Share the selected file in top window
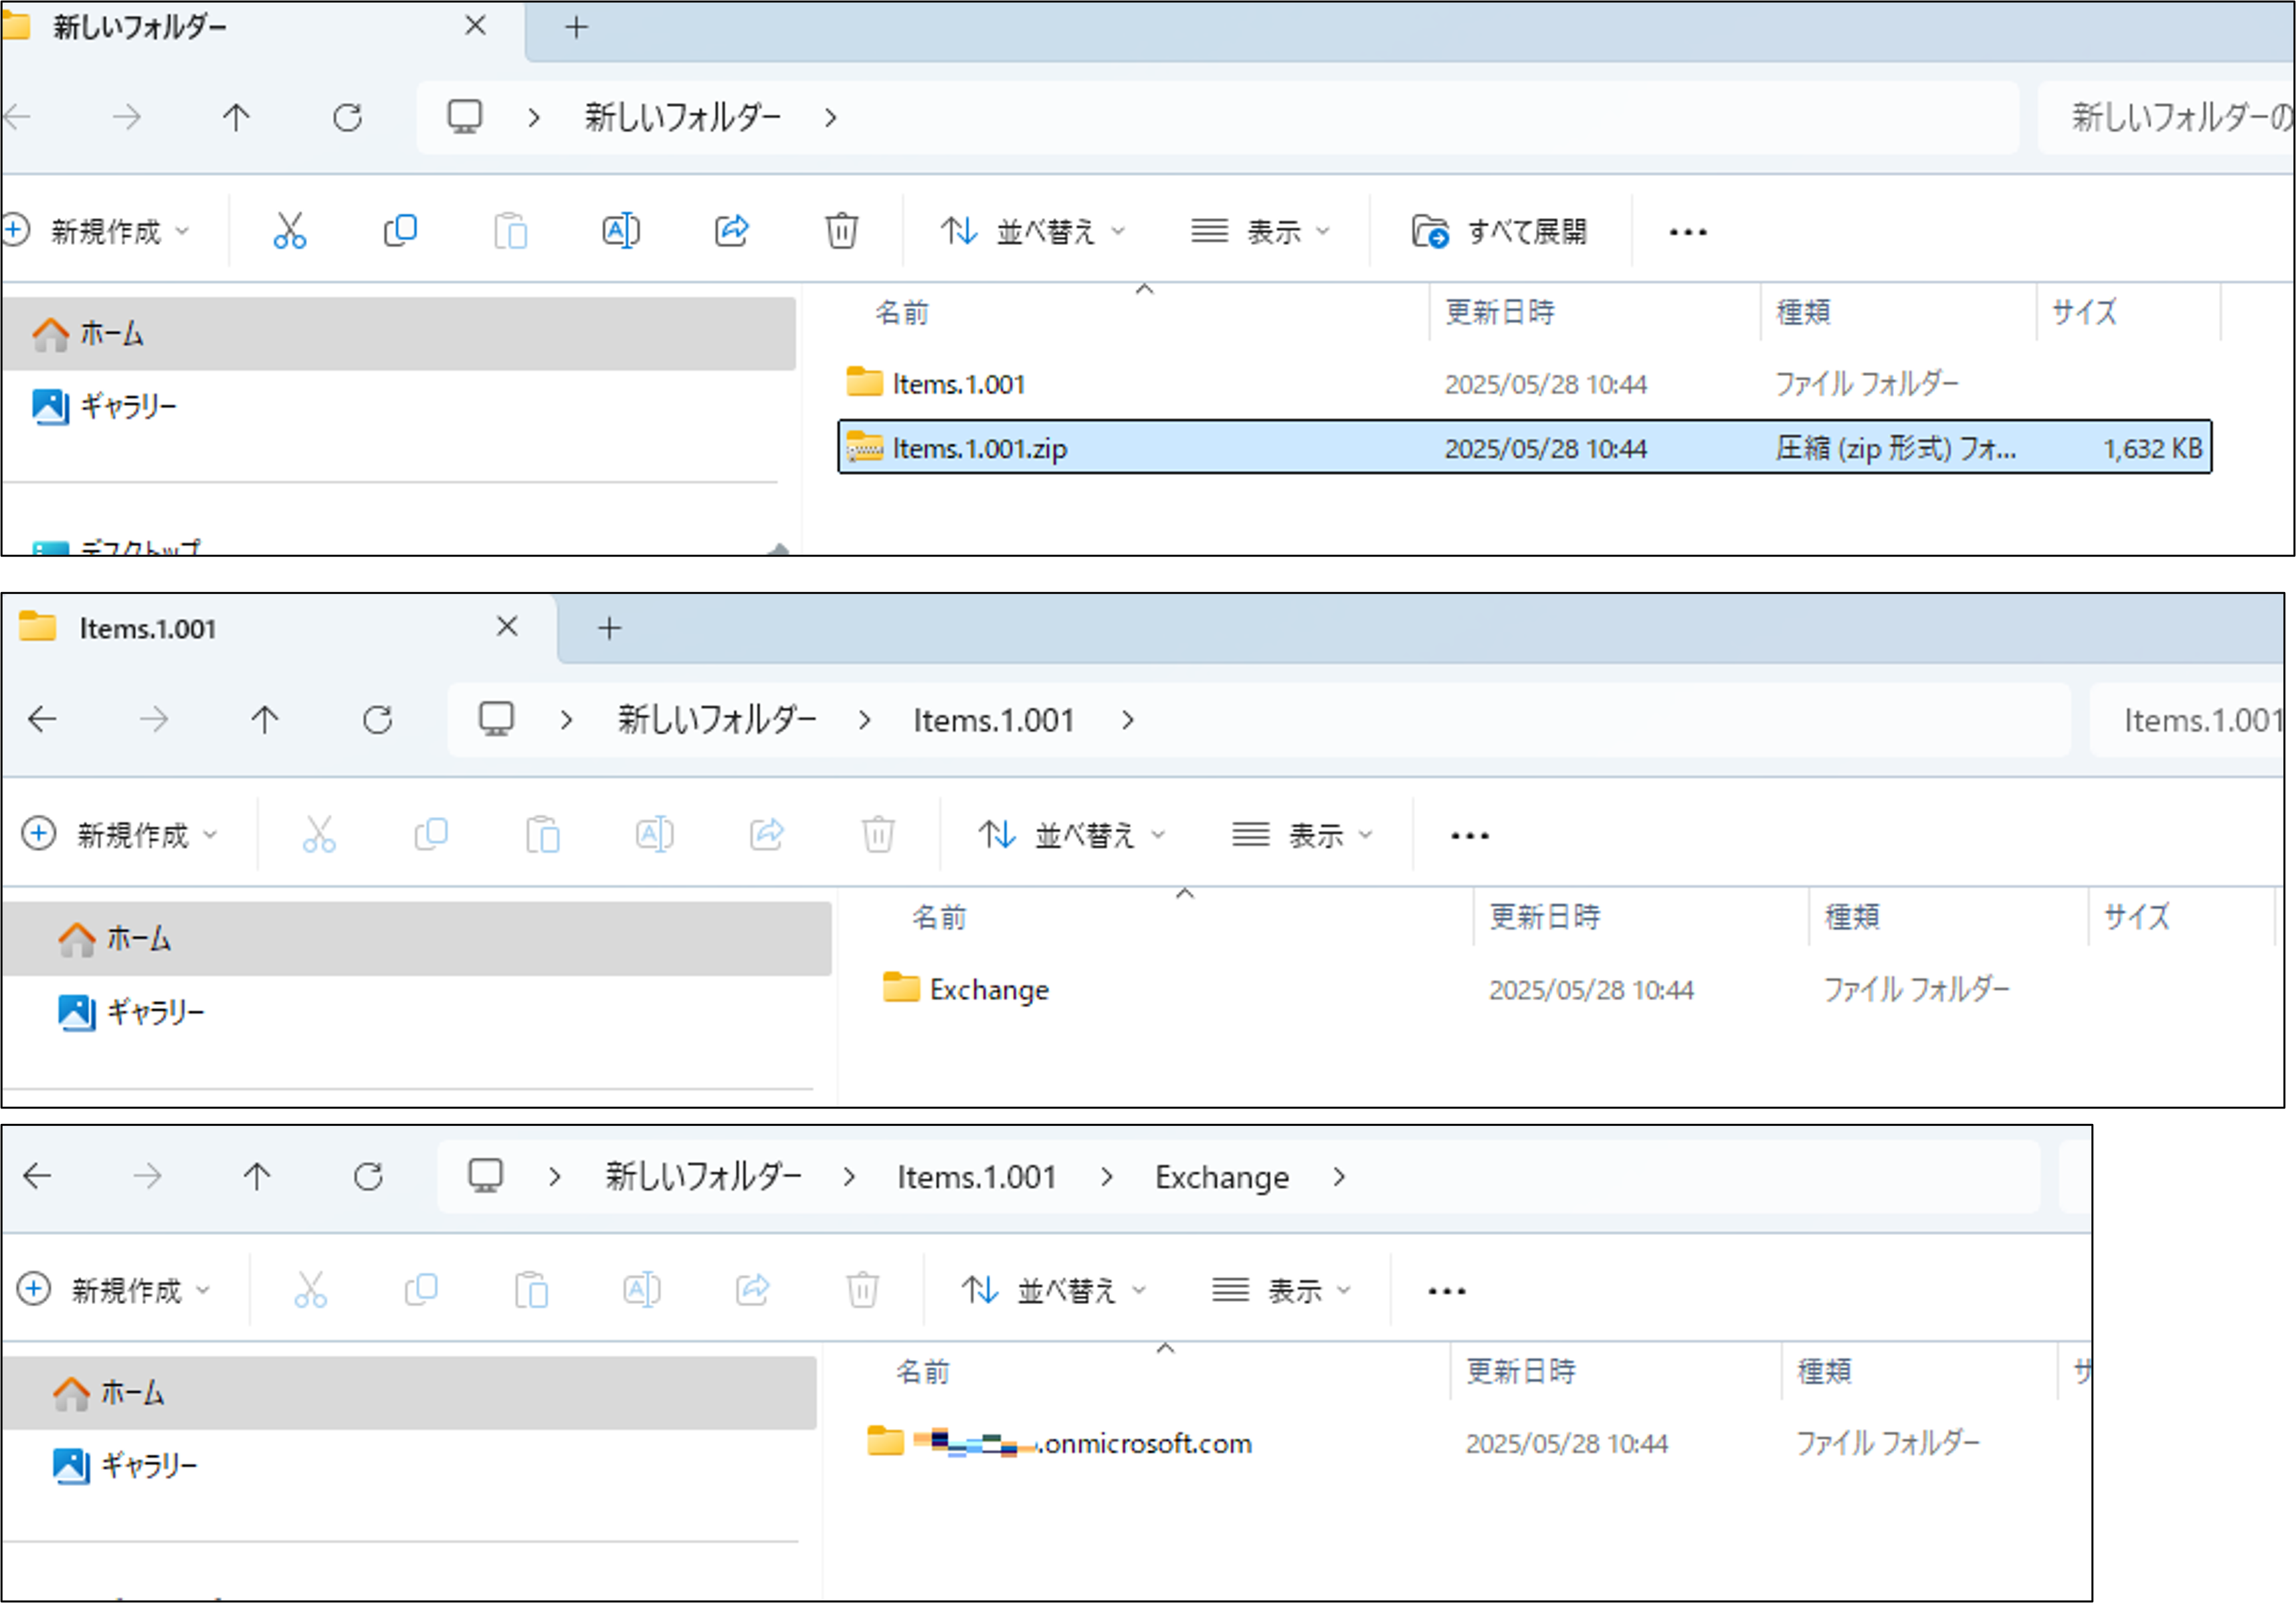The height and width of the screenshot is (1603, 2296). point(732,231)
